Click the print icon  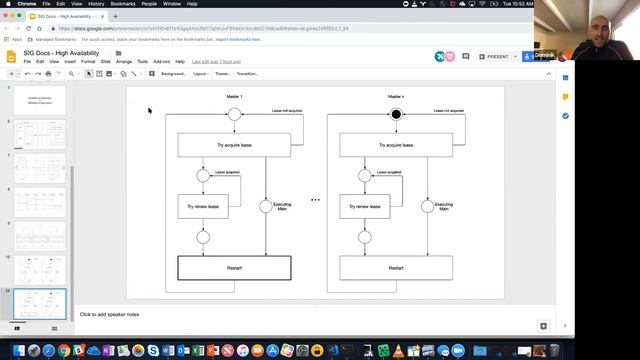coord(48,74)
